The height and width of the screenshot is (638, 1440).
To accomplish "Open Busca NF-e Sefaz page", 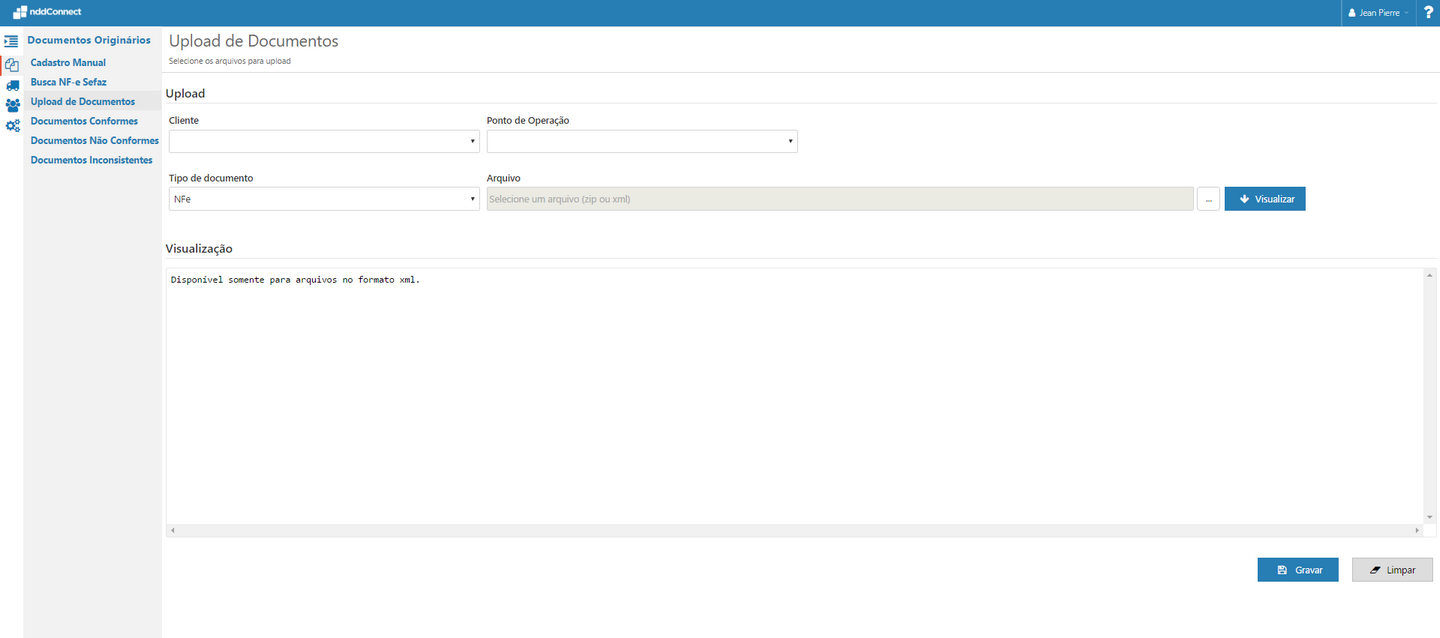I will click(68, 82).
